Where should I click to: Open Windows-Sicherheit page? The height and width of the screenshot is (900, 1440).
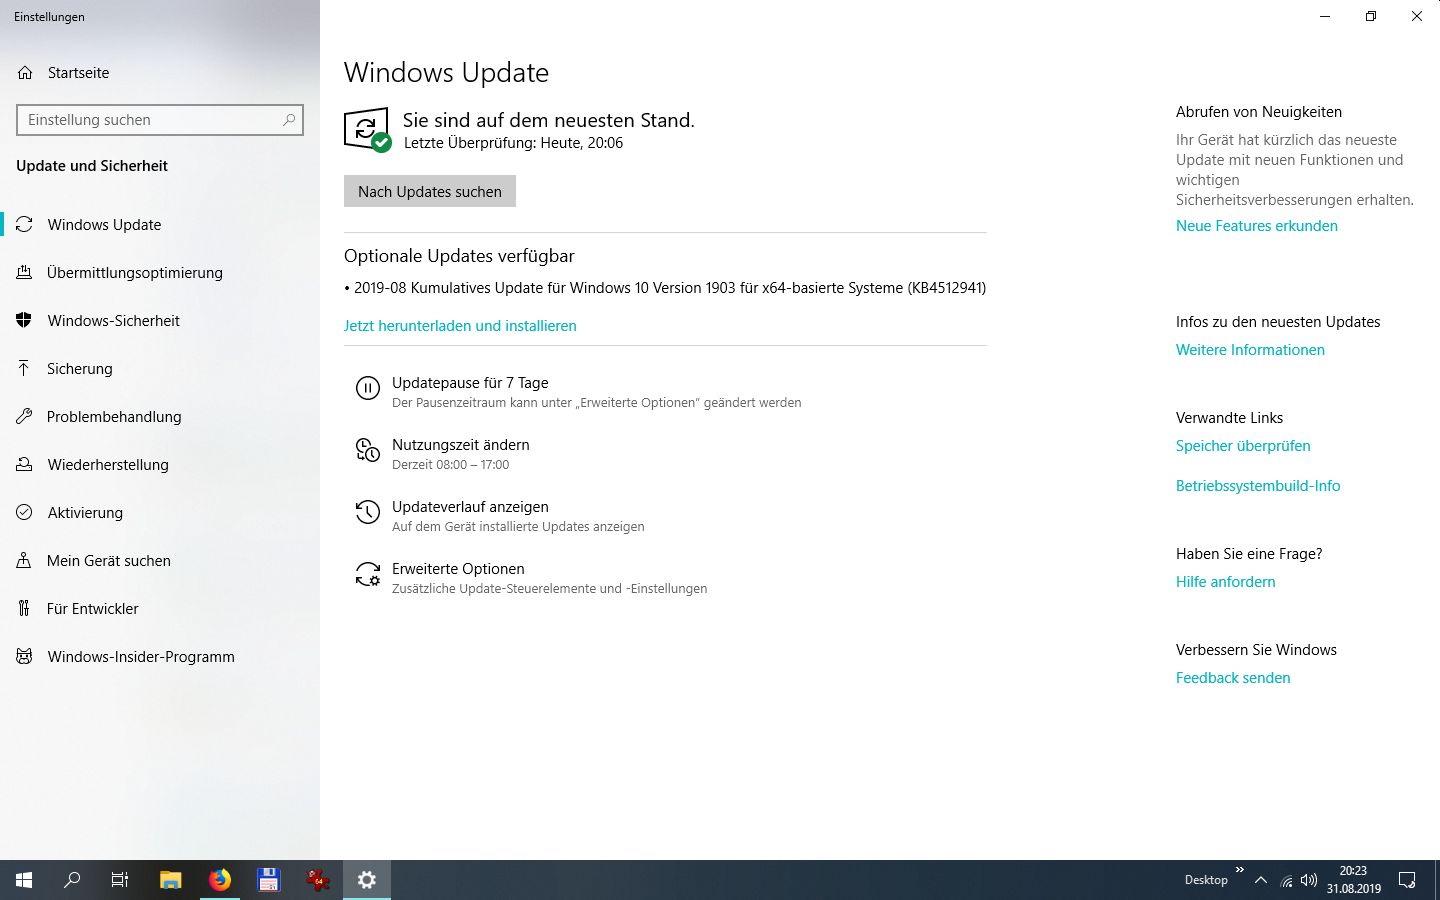coord(114,321)
